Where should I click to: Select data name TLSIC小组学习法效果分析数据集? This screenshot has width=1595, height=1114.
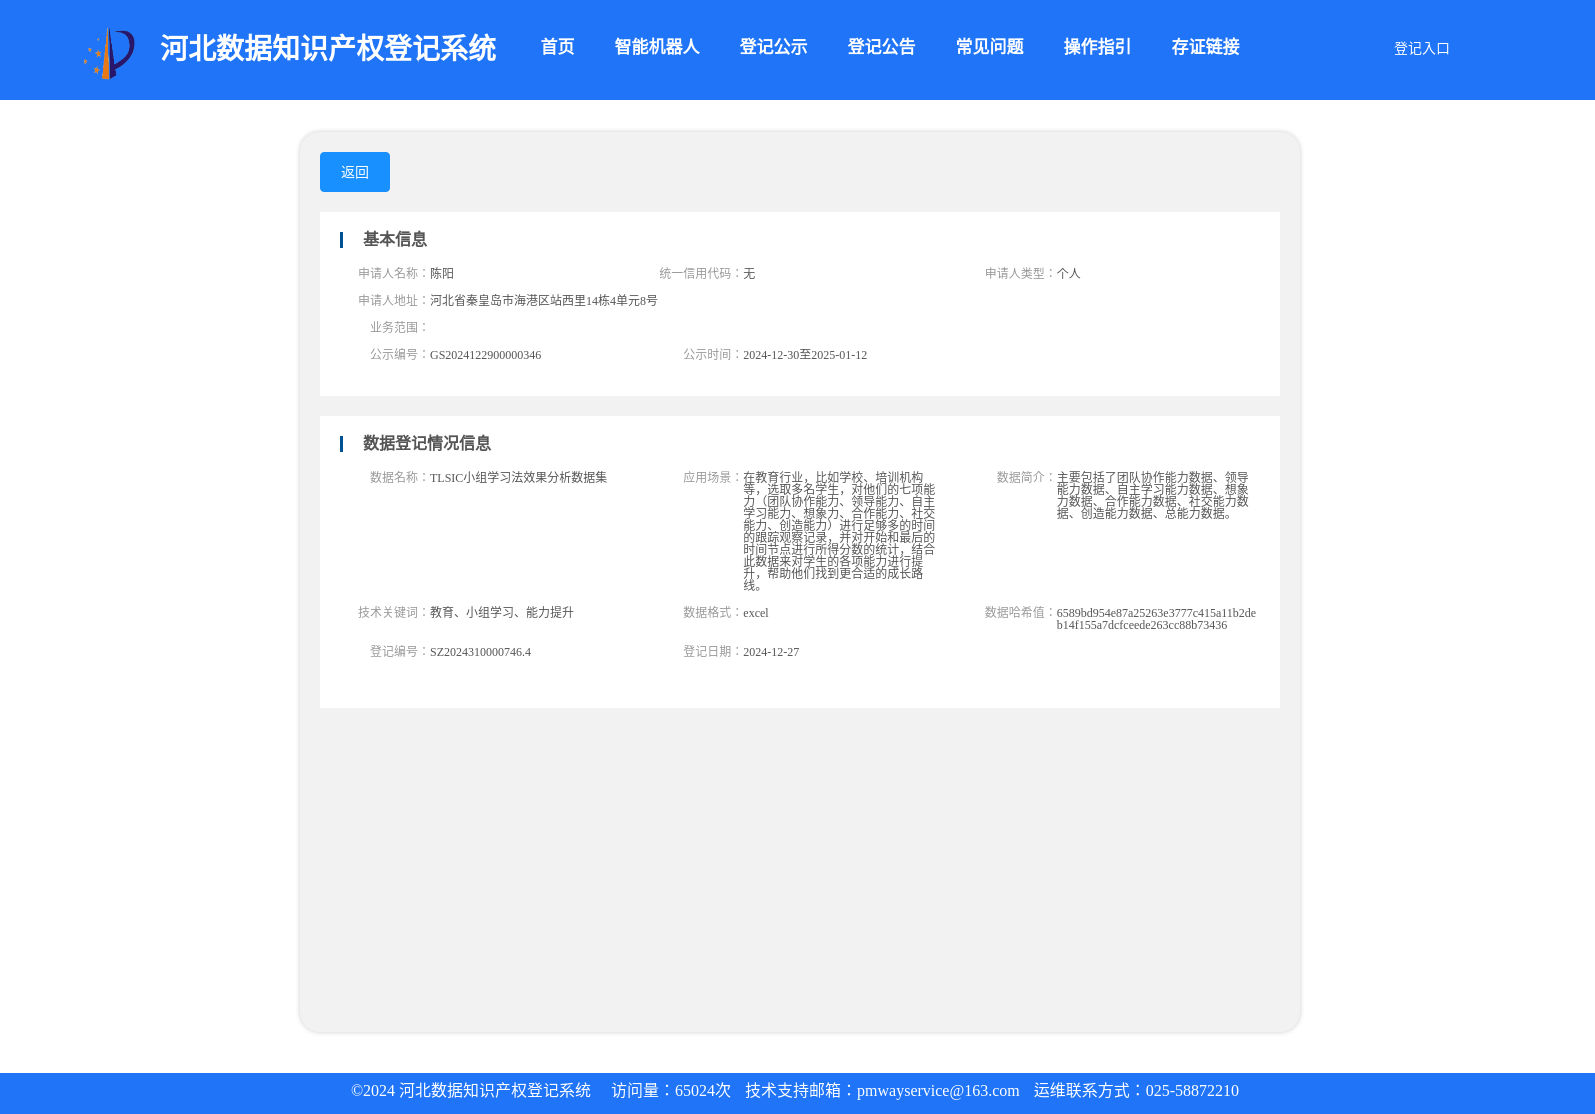coord(518,477)
